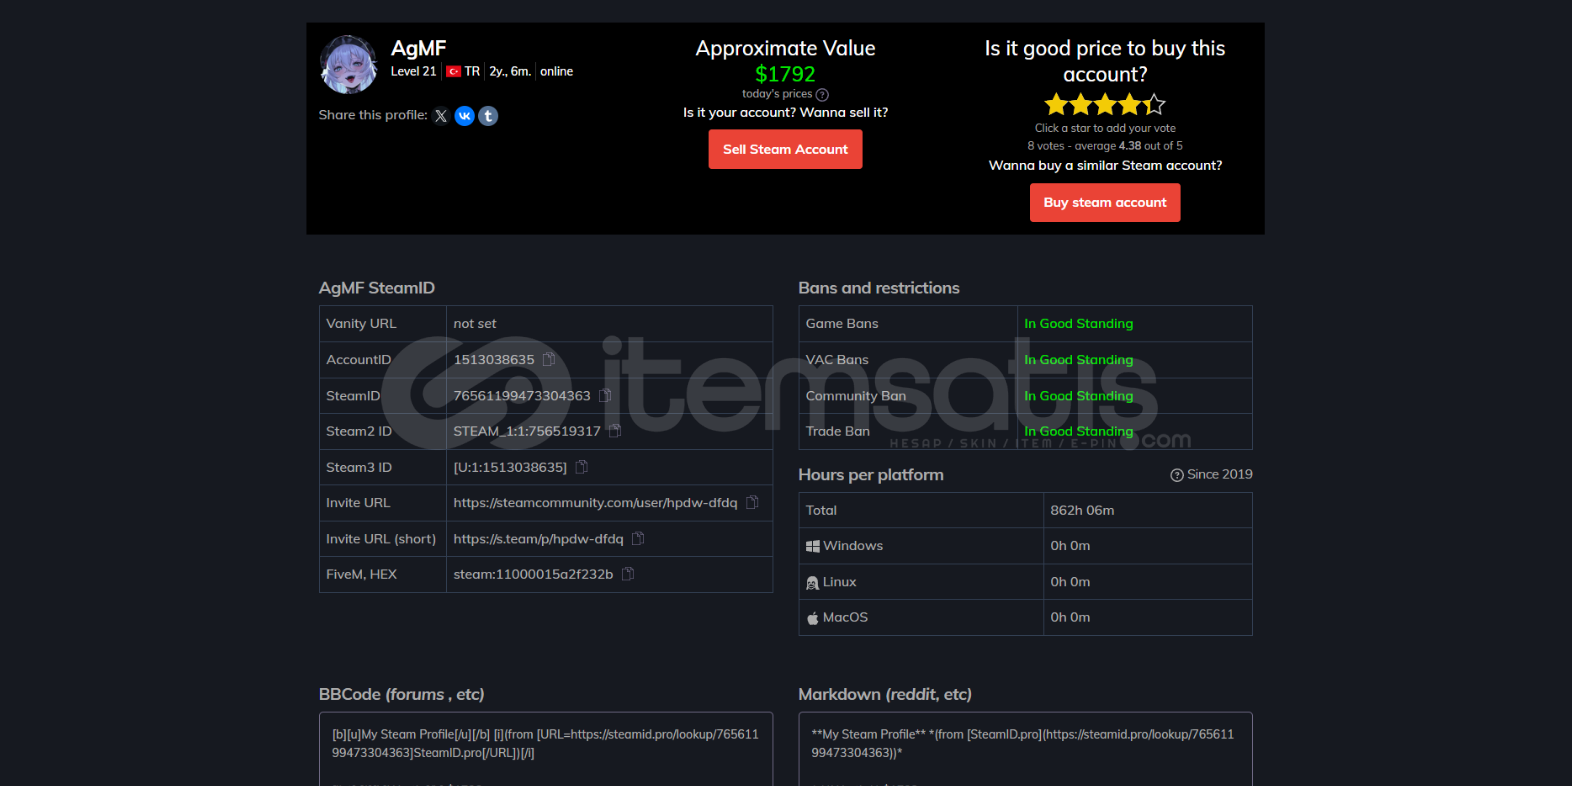Click the 'not set' Vanity URL value
Image resolution: width=1572 pixels, height=786 pixels.
coord(475,324)
